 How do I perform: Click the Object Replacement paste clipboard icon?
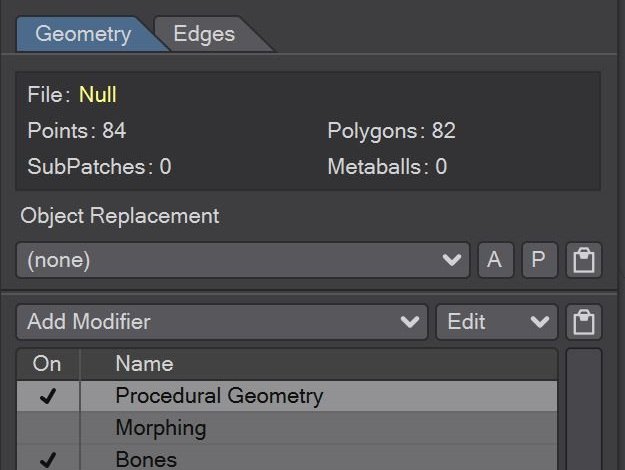pos(584,260)
